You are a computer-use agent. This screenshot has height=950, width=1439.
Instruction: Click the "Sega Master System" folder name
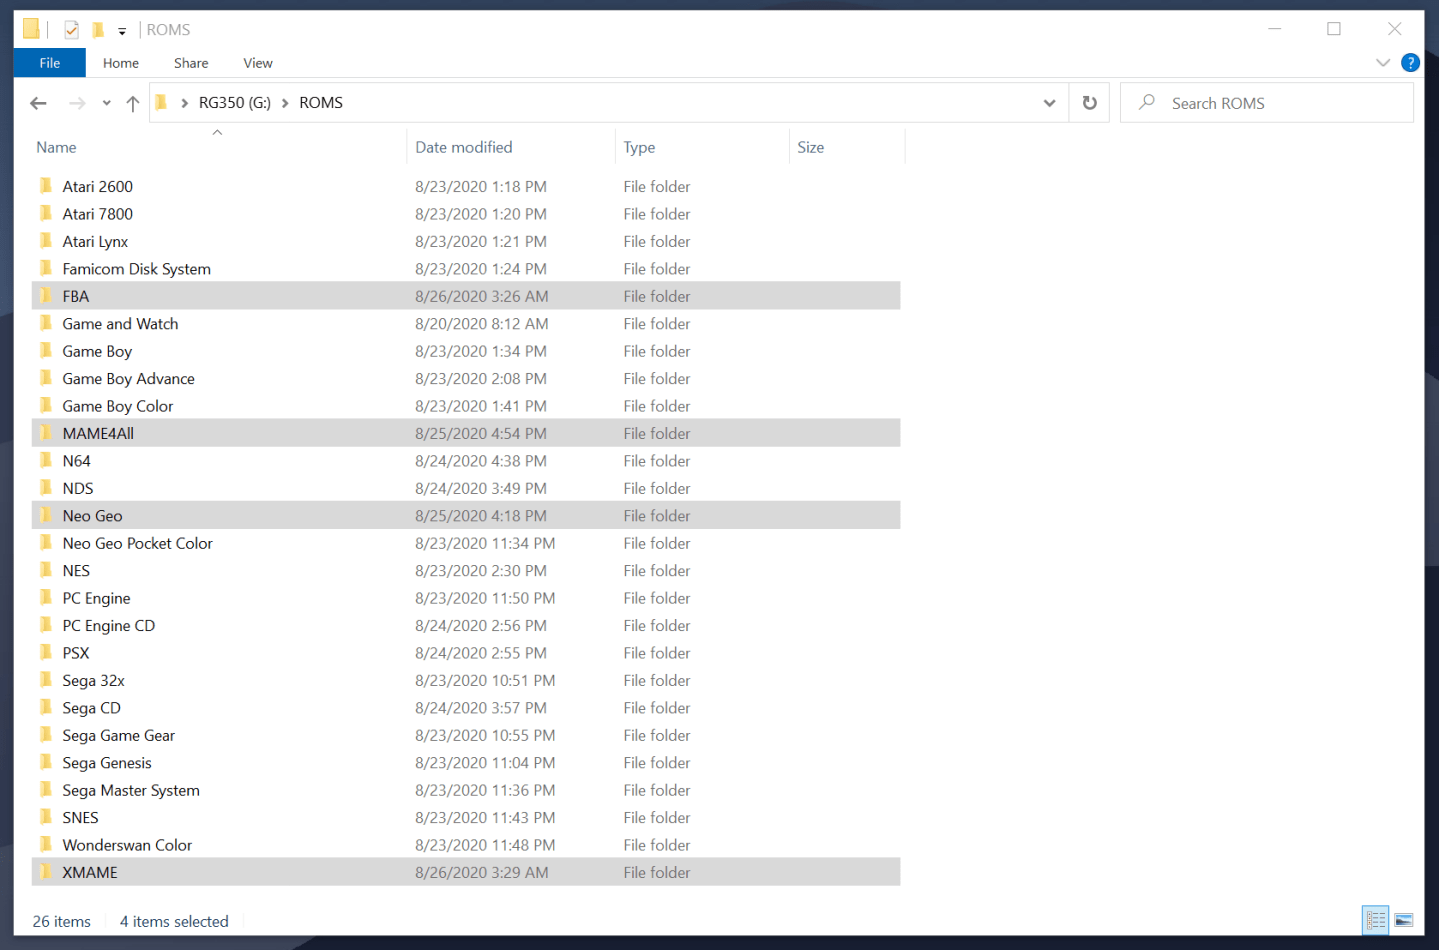tap(131, 790)
